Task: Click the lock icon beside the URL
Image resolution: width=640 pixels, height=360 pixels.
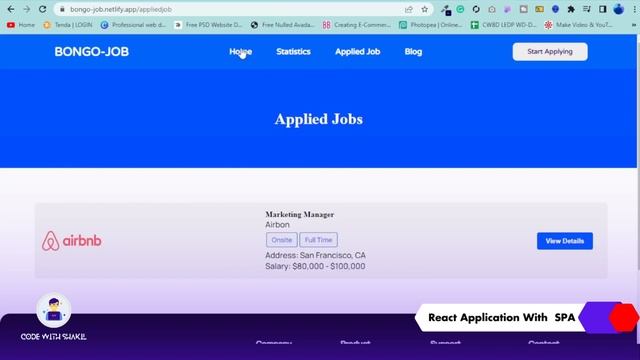Action: pos(62,9)
